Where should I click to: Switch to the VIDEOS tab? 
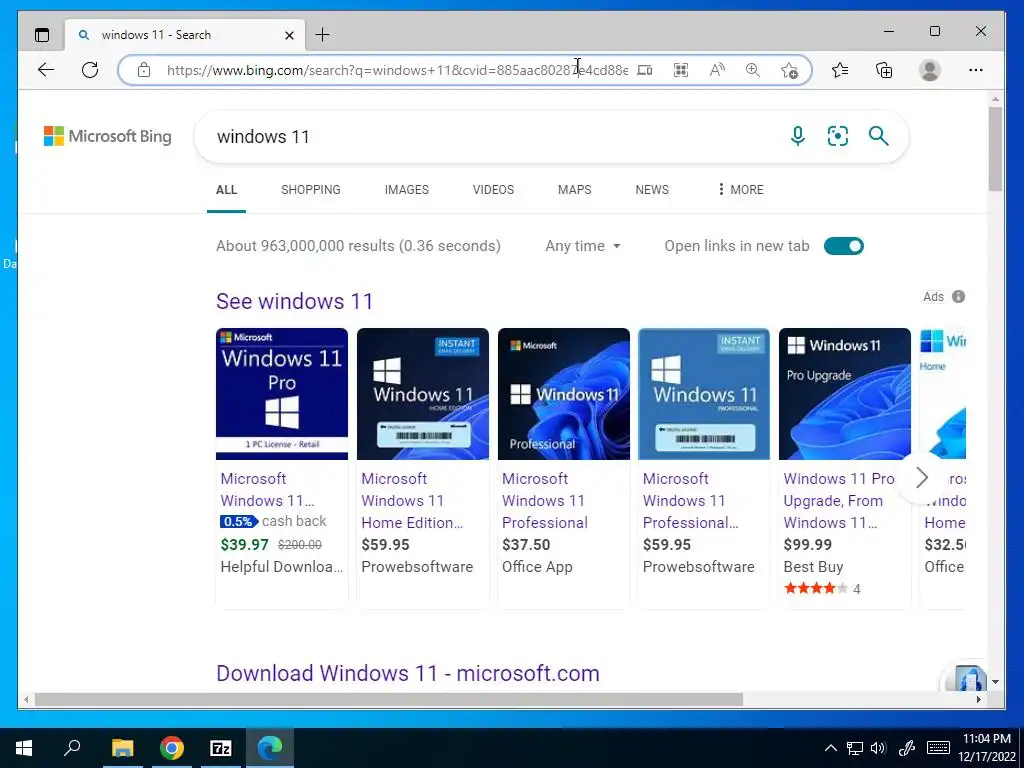493,190
